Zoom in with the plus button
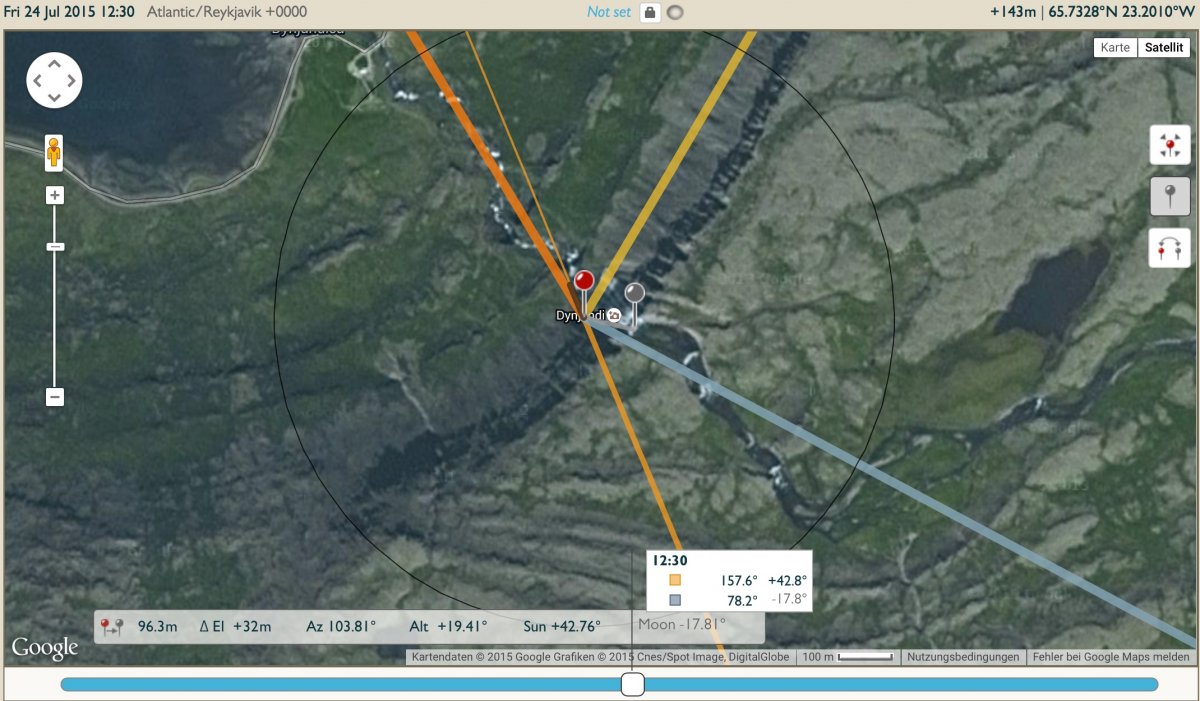1200x701 pixels. [55, 196]
